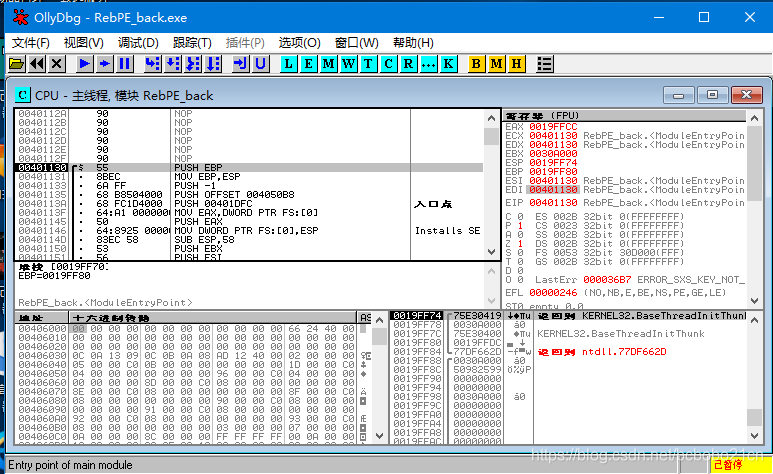Screen dimensions: 773x474
Task: Click registers pane scroll down arrow
Action: [x=754, y=300]
